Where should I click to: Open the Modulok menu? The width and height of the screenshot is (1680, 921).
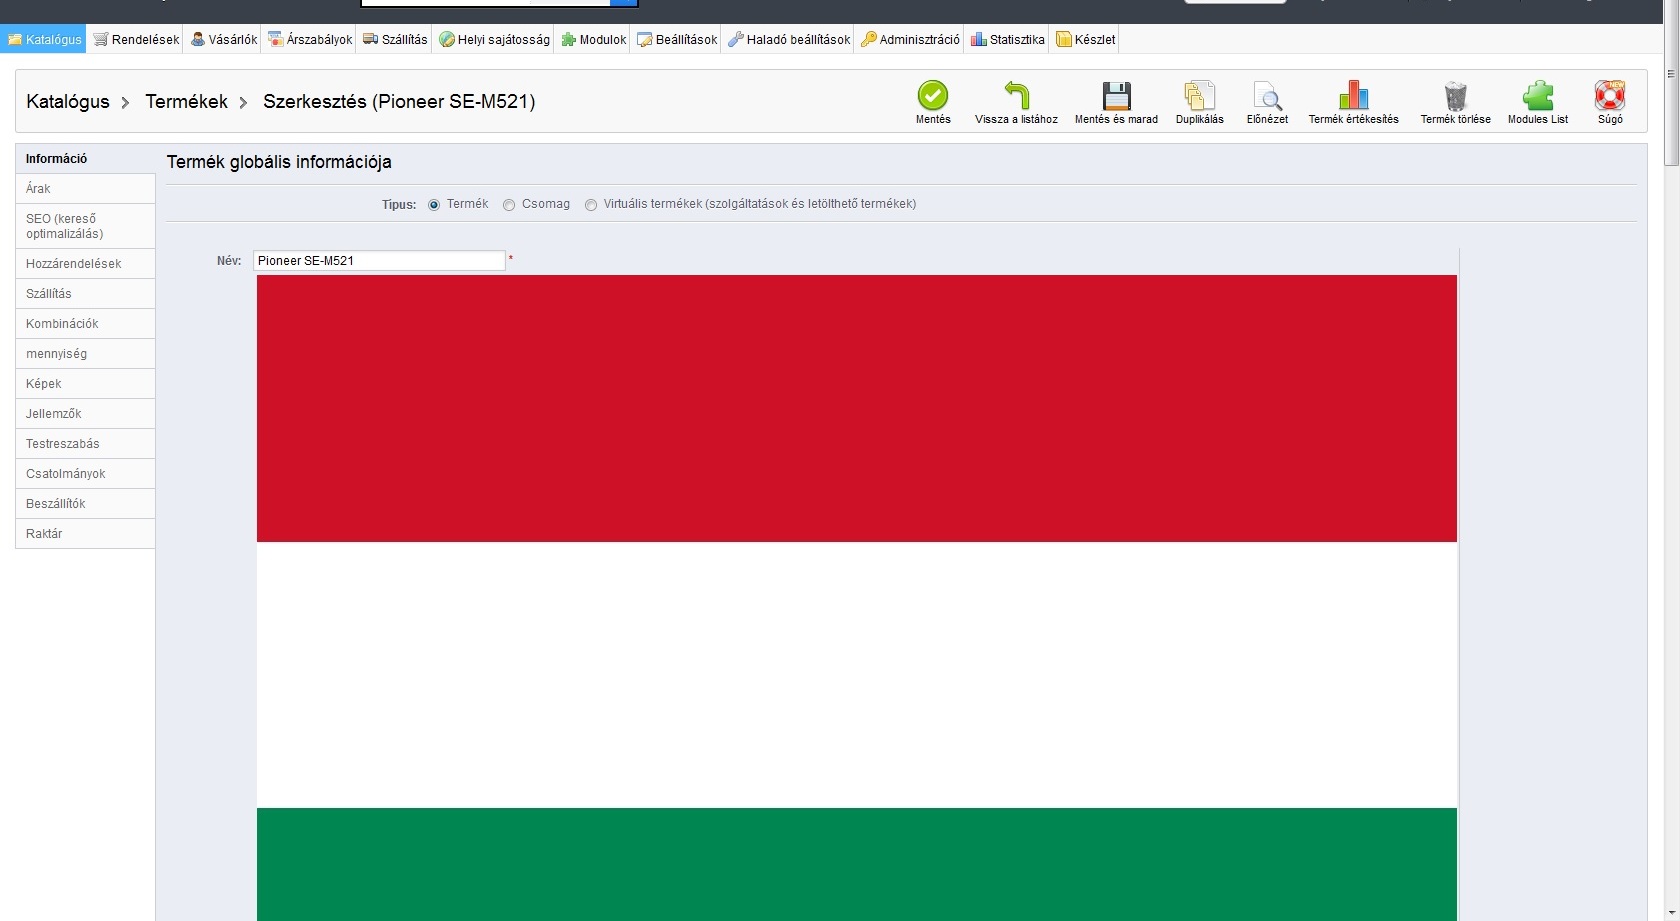pyautogui.click(x=594, y=40)
